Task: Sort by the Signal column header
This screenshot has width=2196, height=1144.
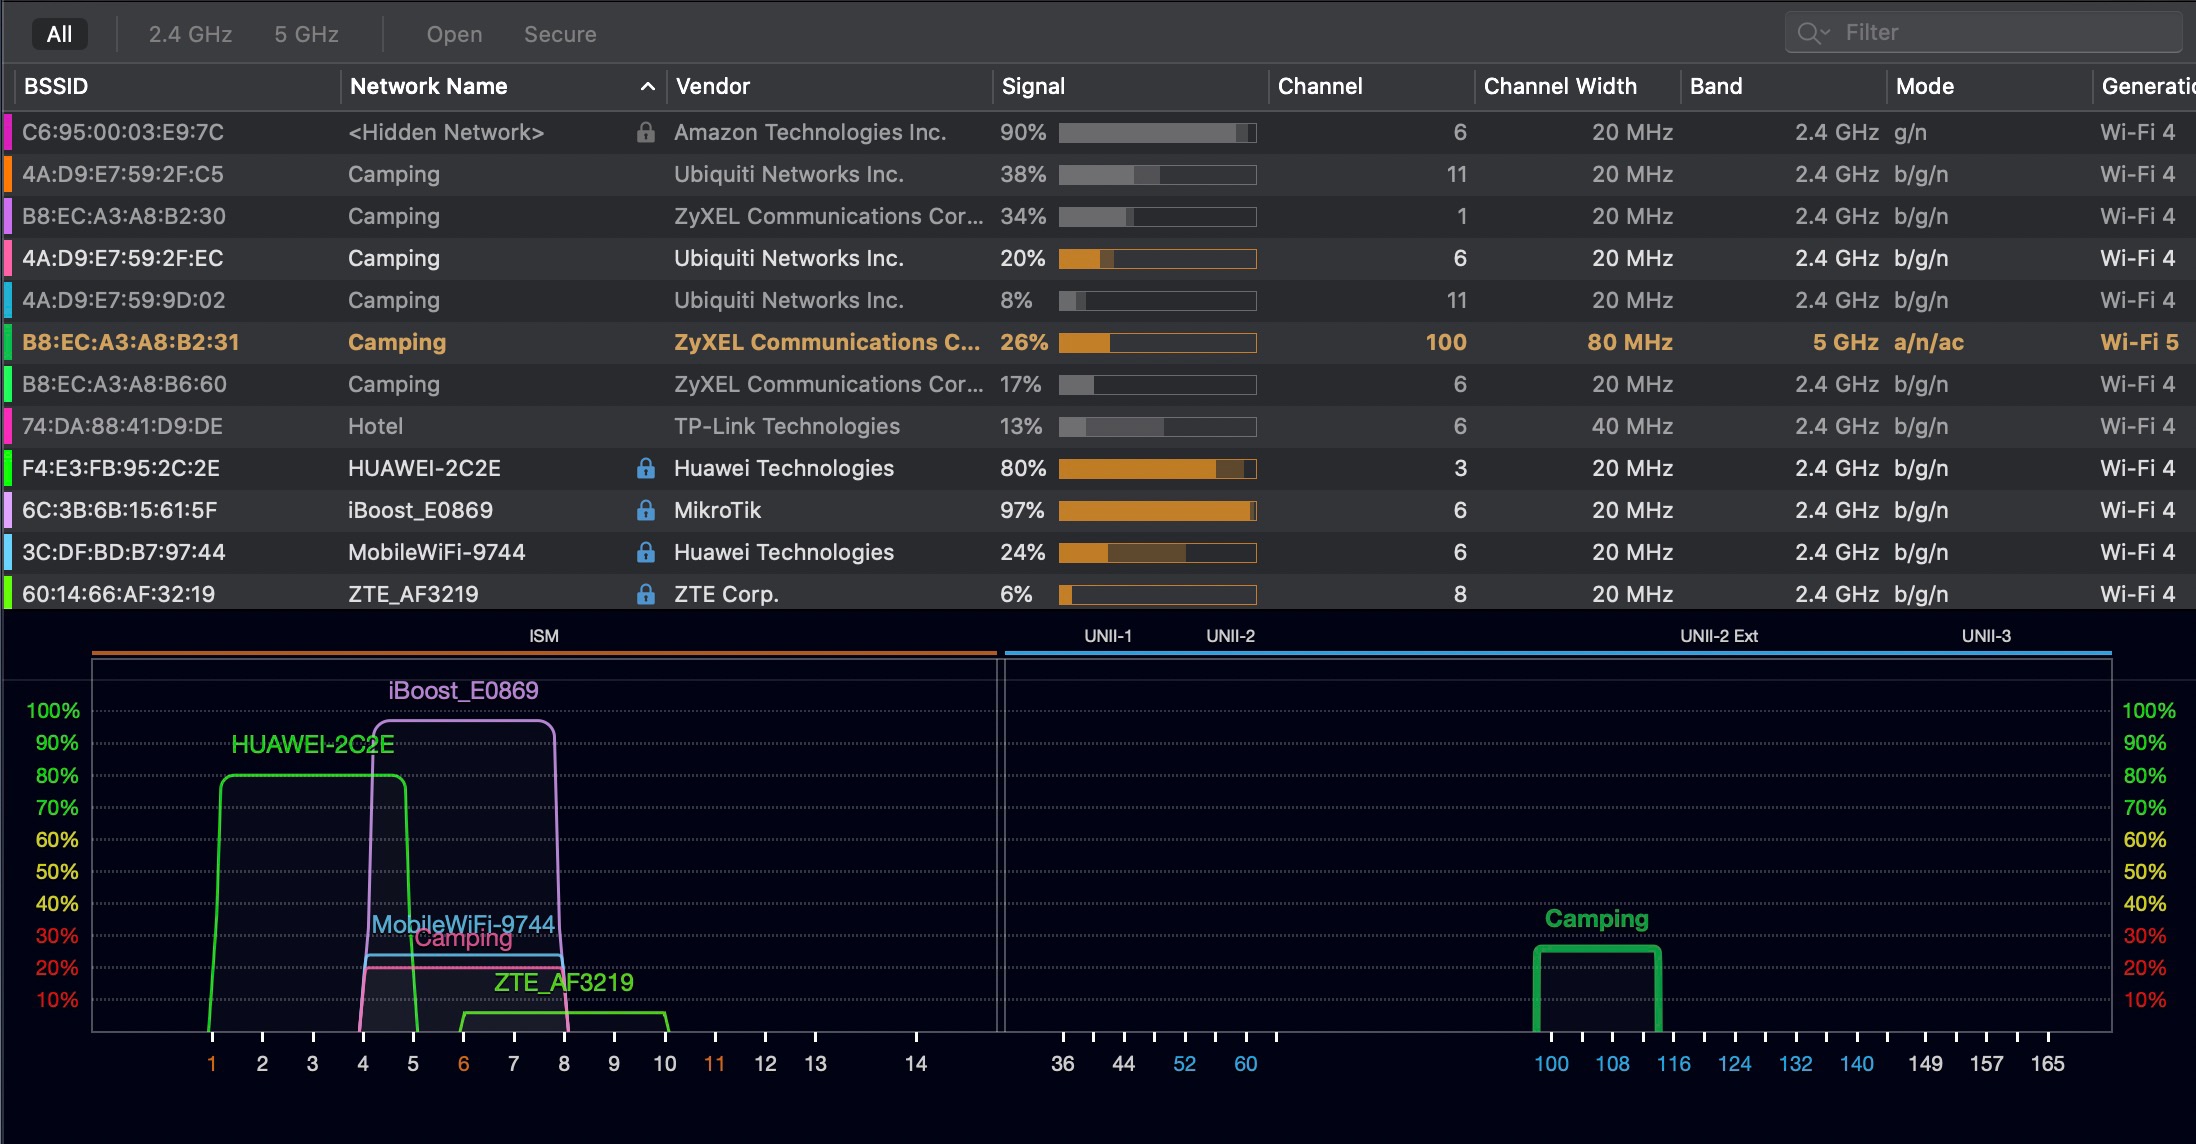Action: click(1033, 87)
